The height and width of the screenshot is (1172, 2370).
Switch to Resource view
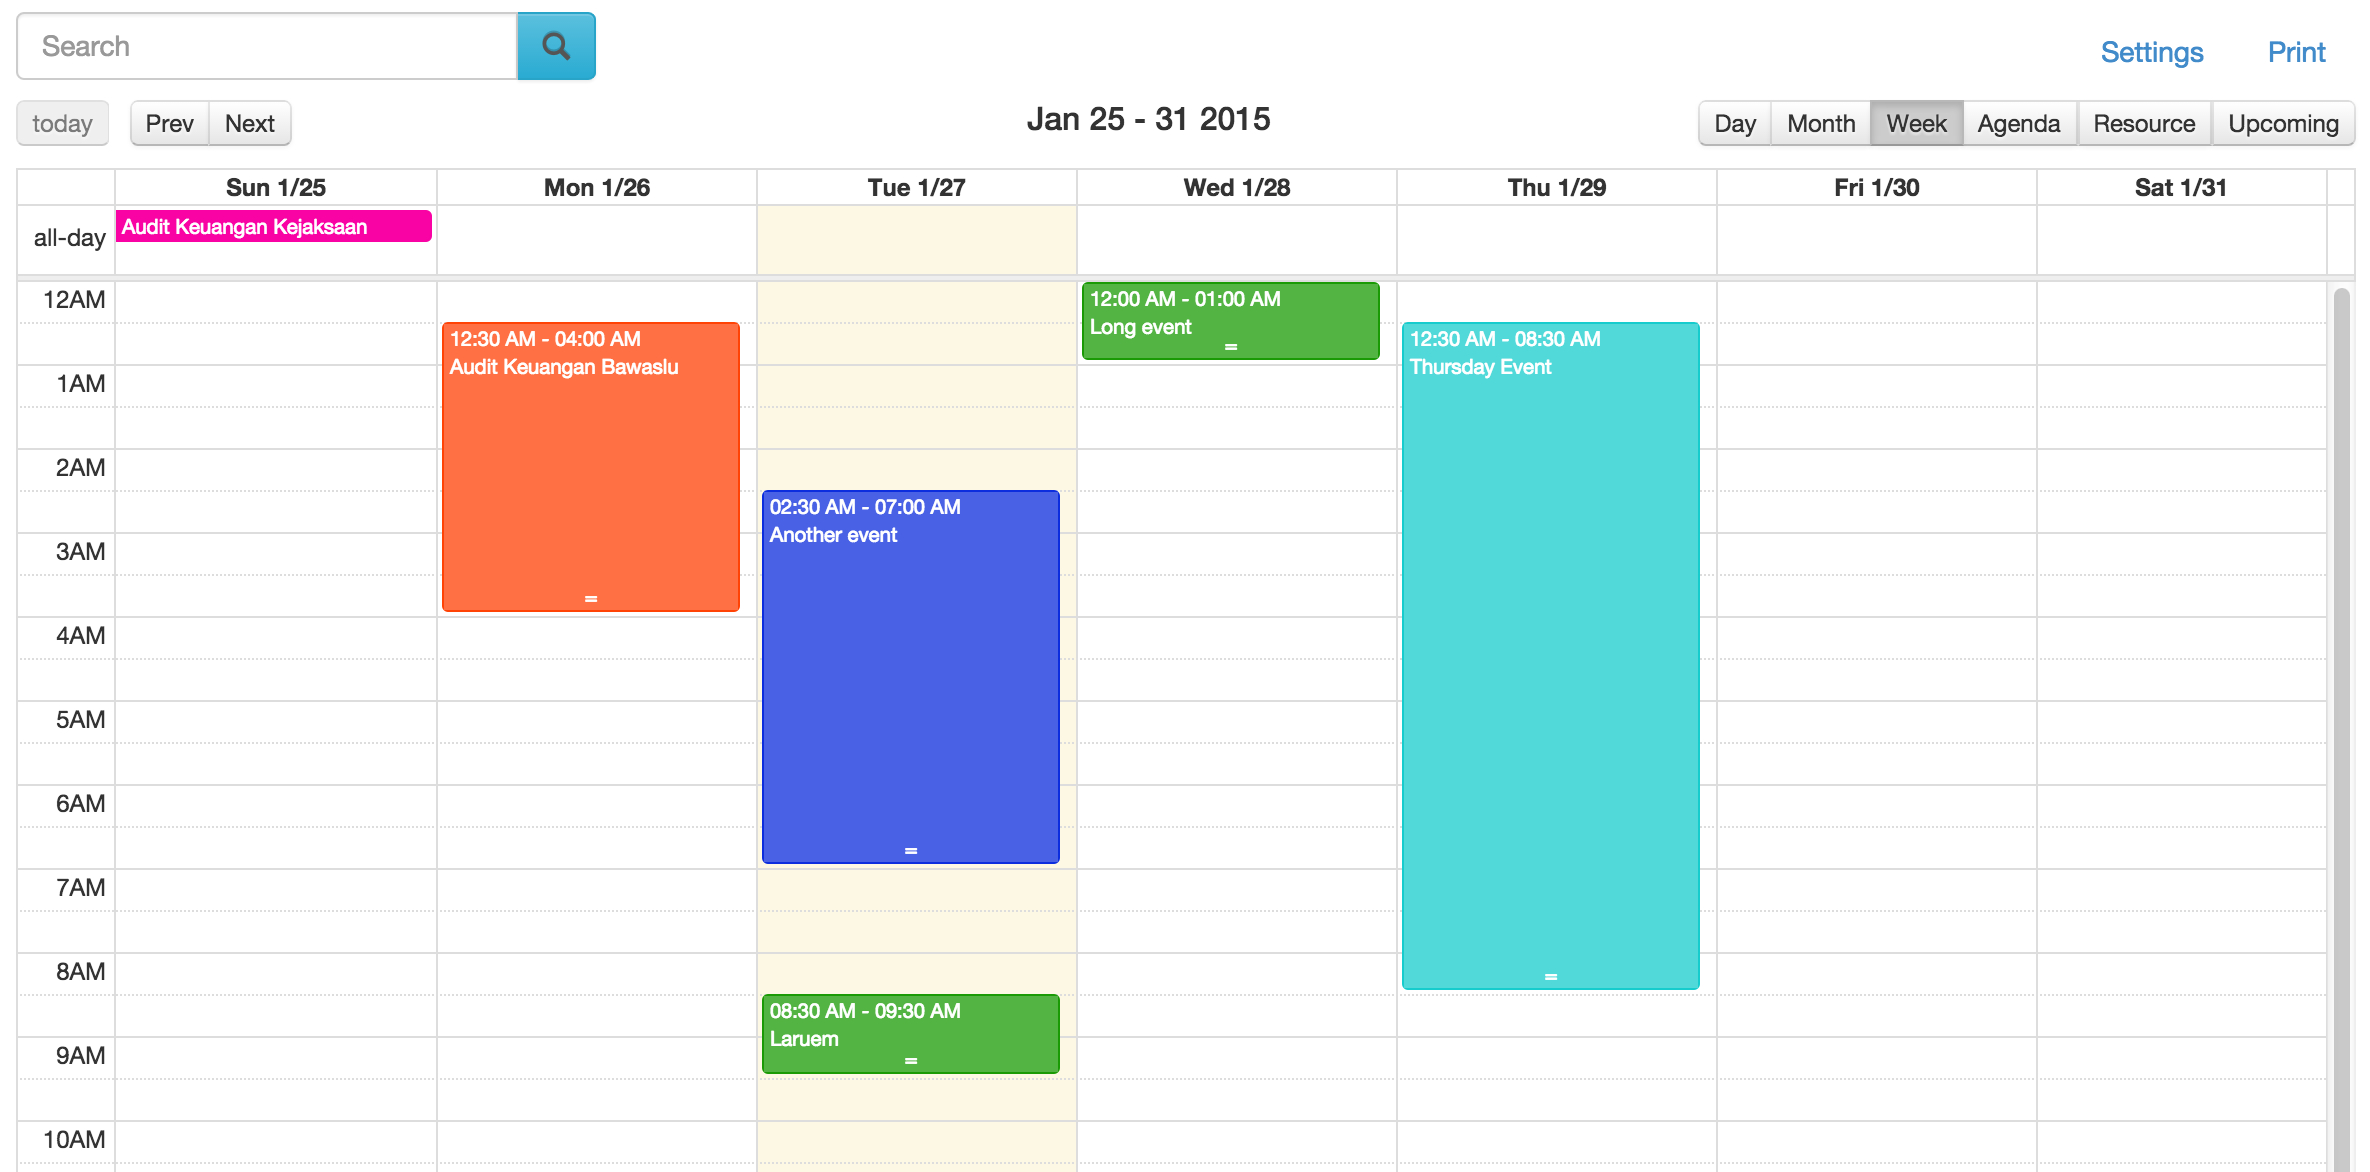(2145, 122)
